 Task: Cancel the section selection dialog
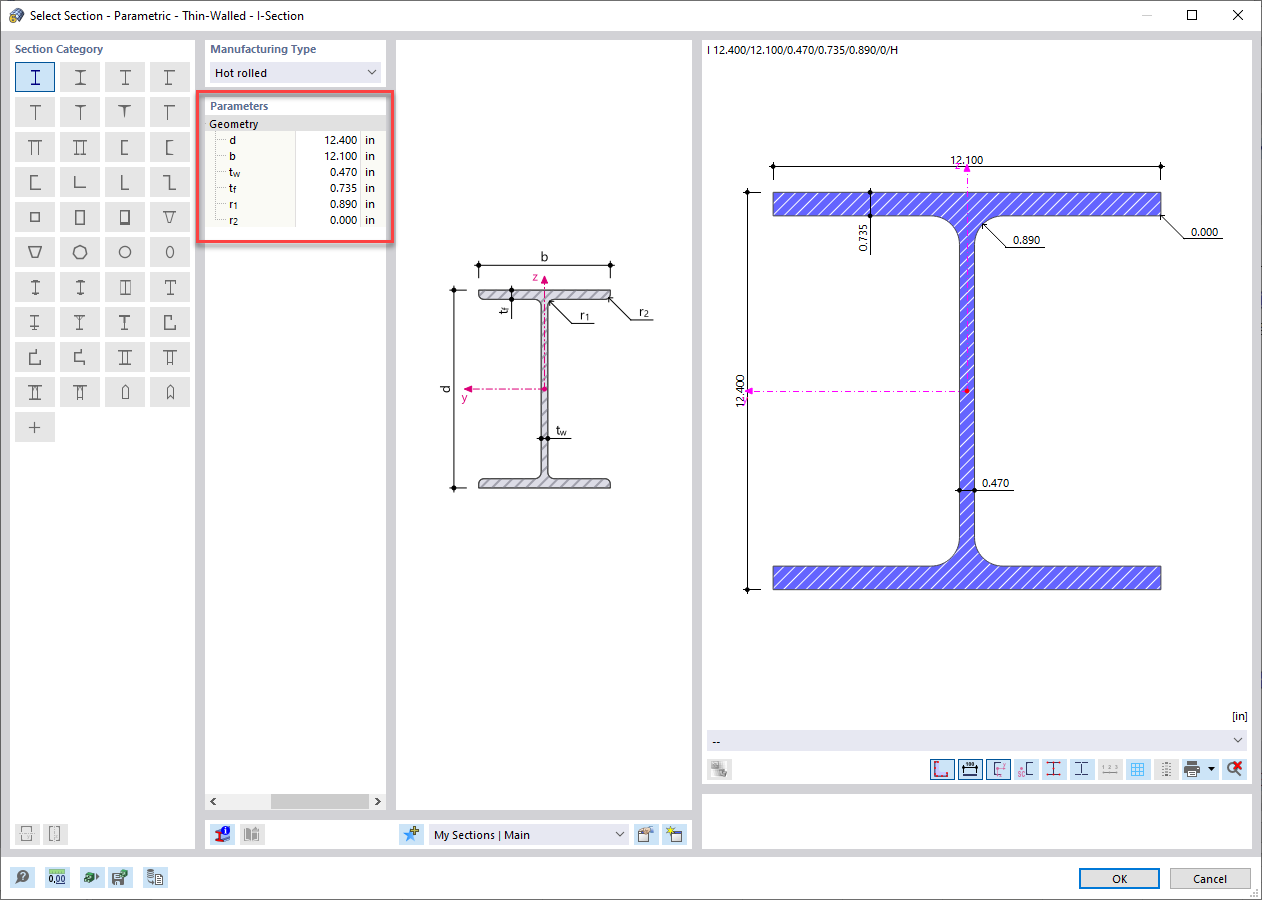pyautogui.click(x=1210, y=878)
